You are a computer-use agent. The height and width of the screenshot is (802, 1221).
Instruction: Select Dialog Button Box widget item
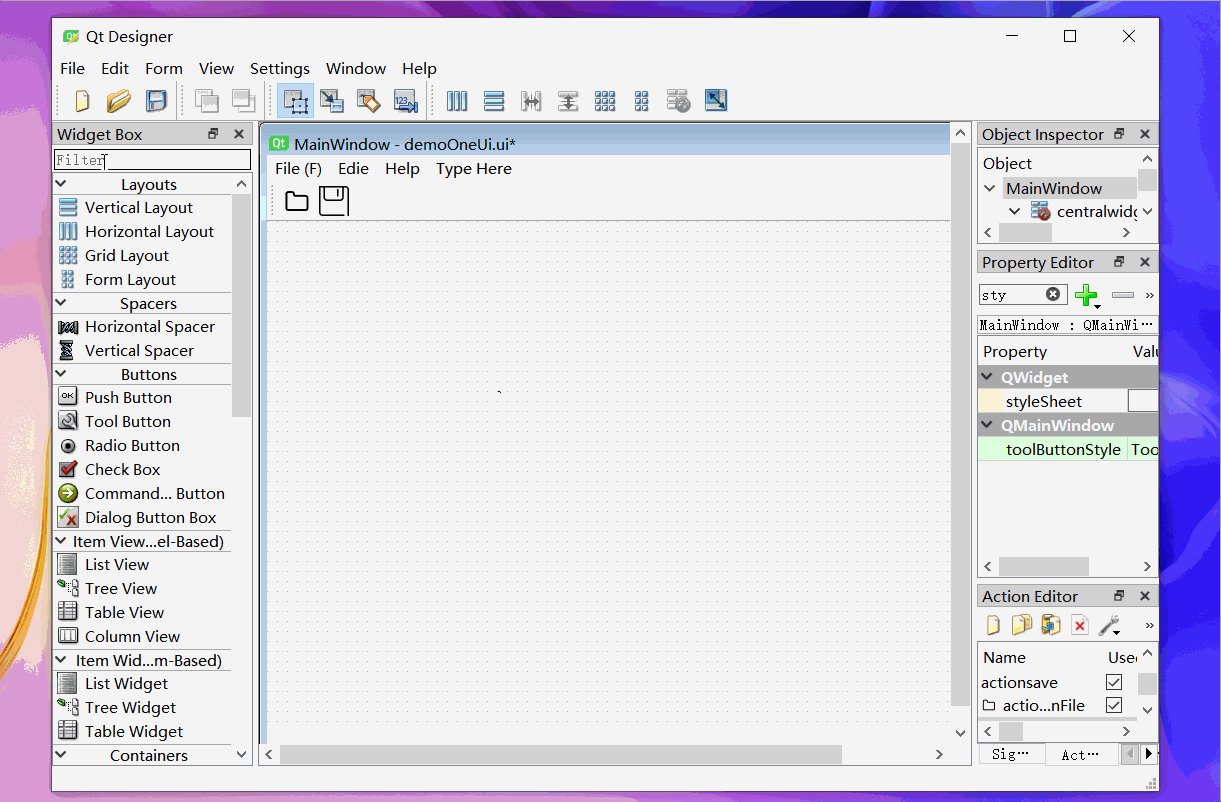click(150, 517)
